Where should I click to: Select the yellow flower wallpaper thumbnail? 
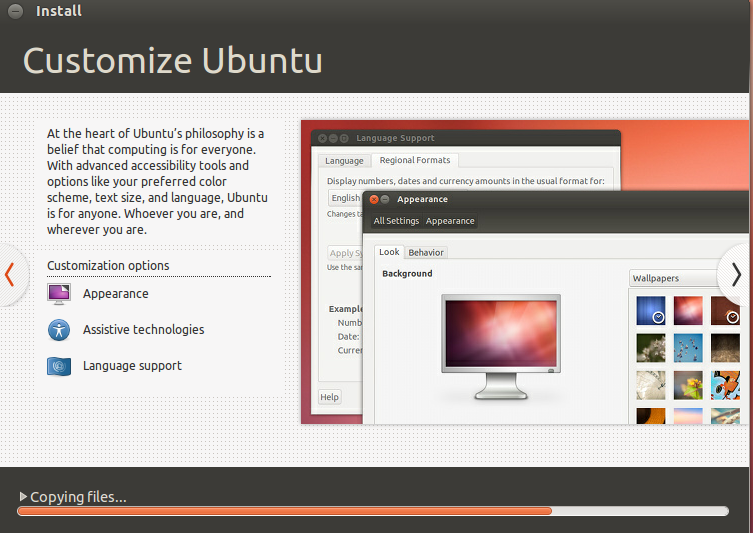tap(688, 385)
